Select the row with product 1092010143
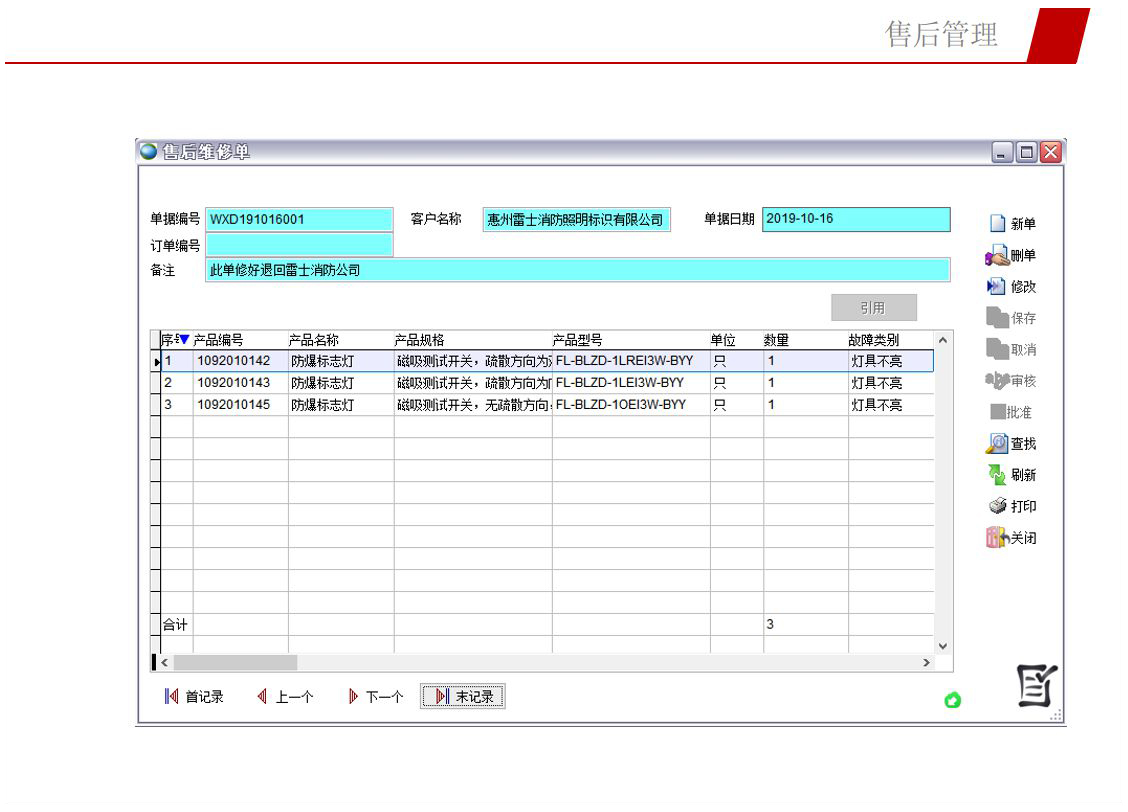Viewport: 1128px width, 812px height. 233,383
